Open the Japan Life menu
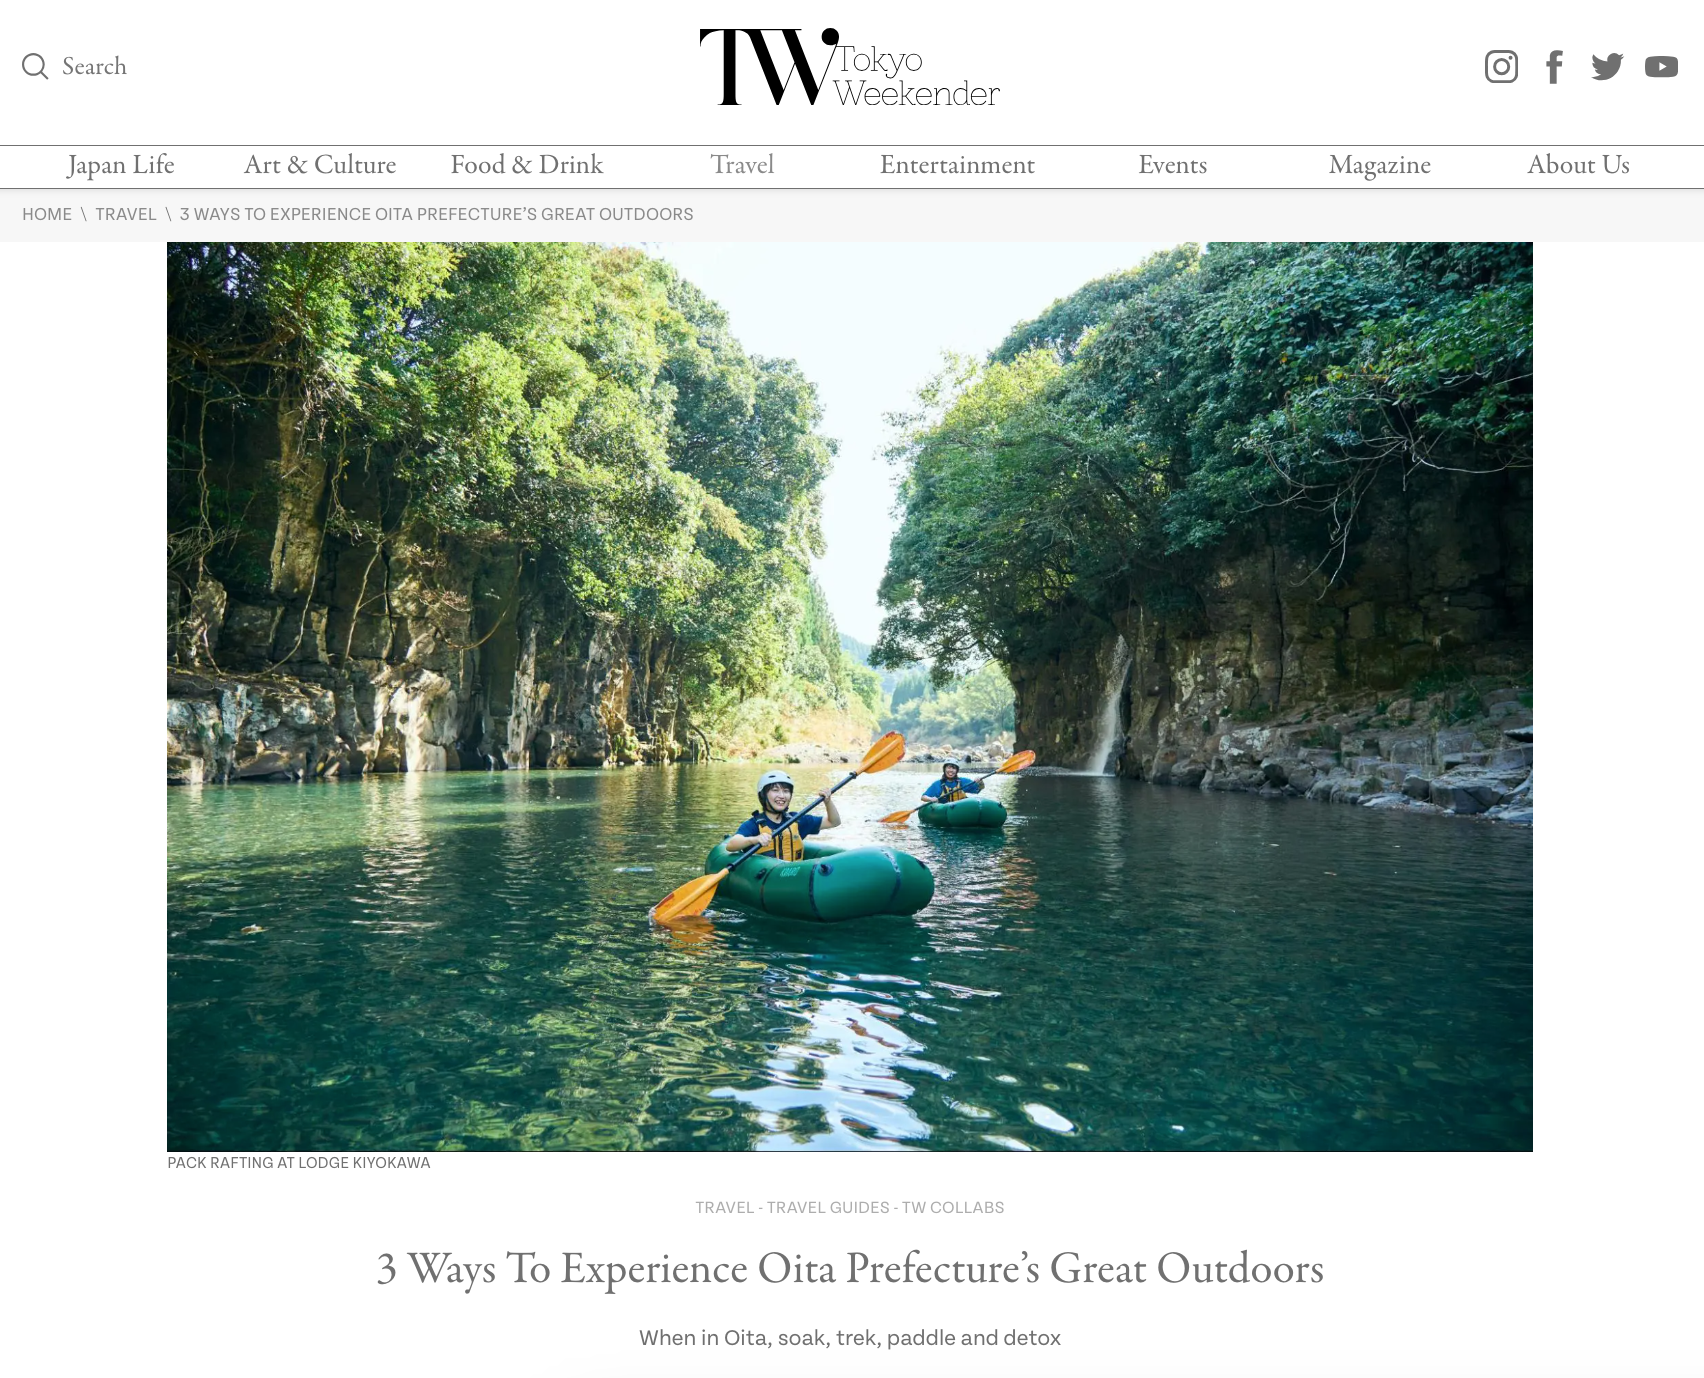Screen dimensions: 1704x1378 (121, 165)
